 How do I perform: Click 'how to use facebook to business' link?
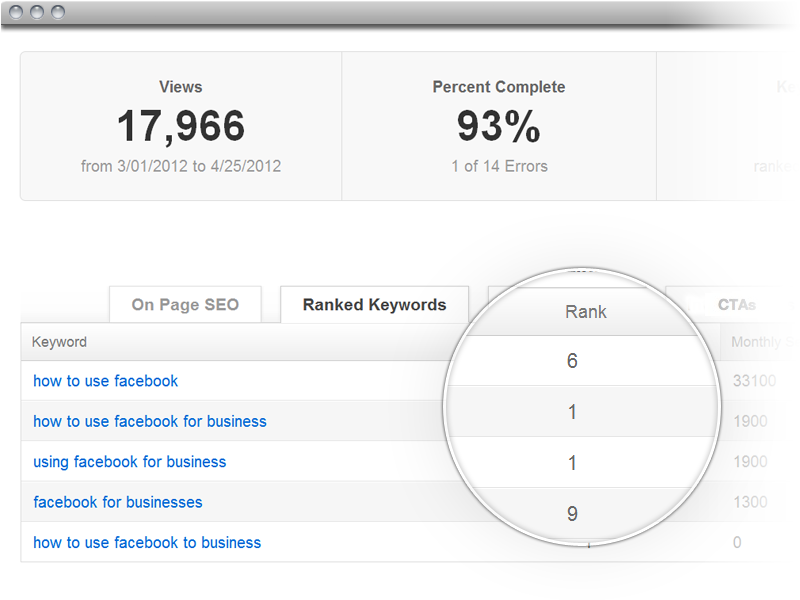[x=147, y=542]
